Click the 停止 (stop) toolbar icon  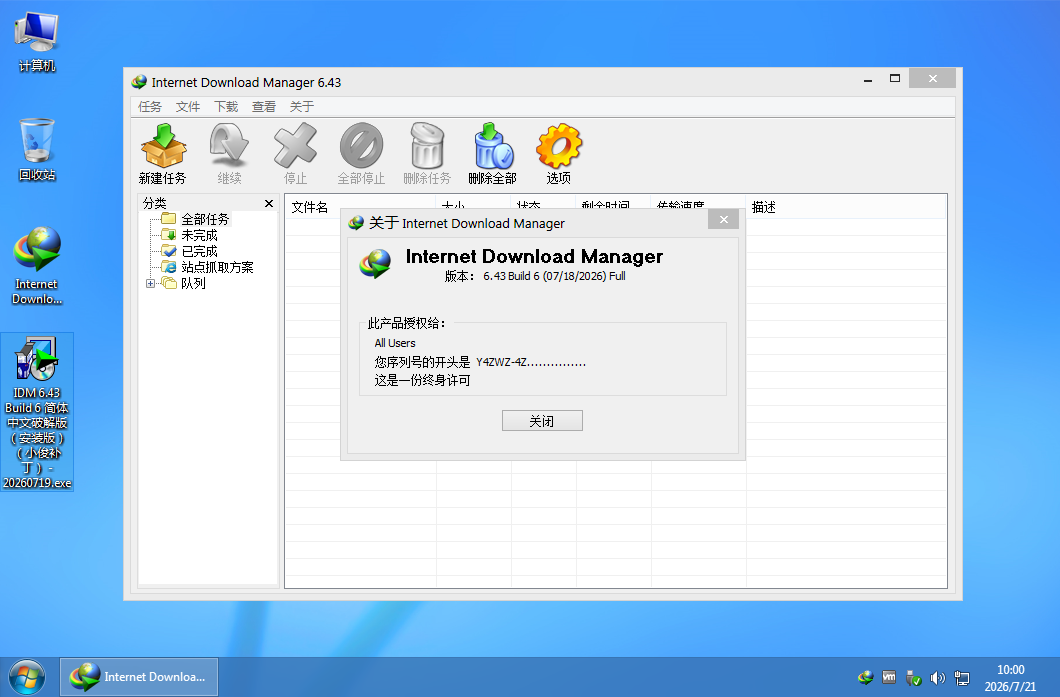click(x=295, y=153)
